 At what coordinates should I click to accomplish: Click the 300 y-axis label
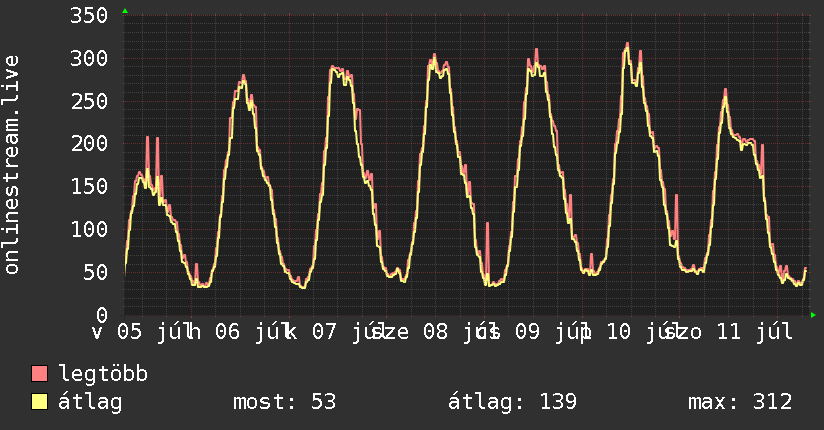point(89,58)
